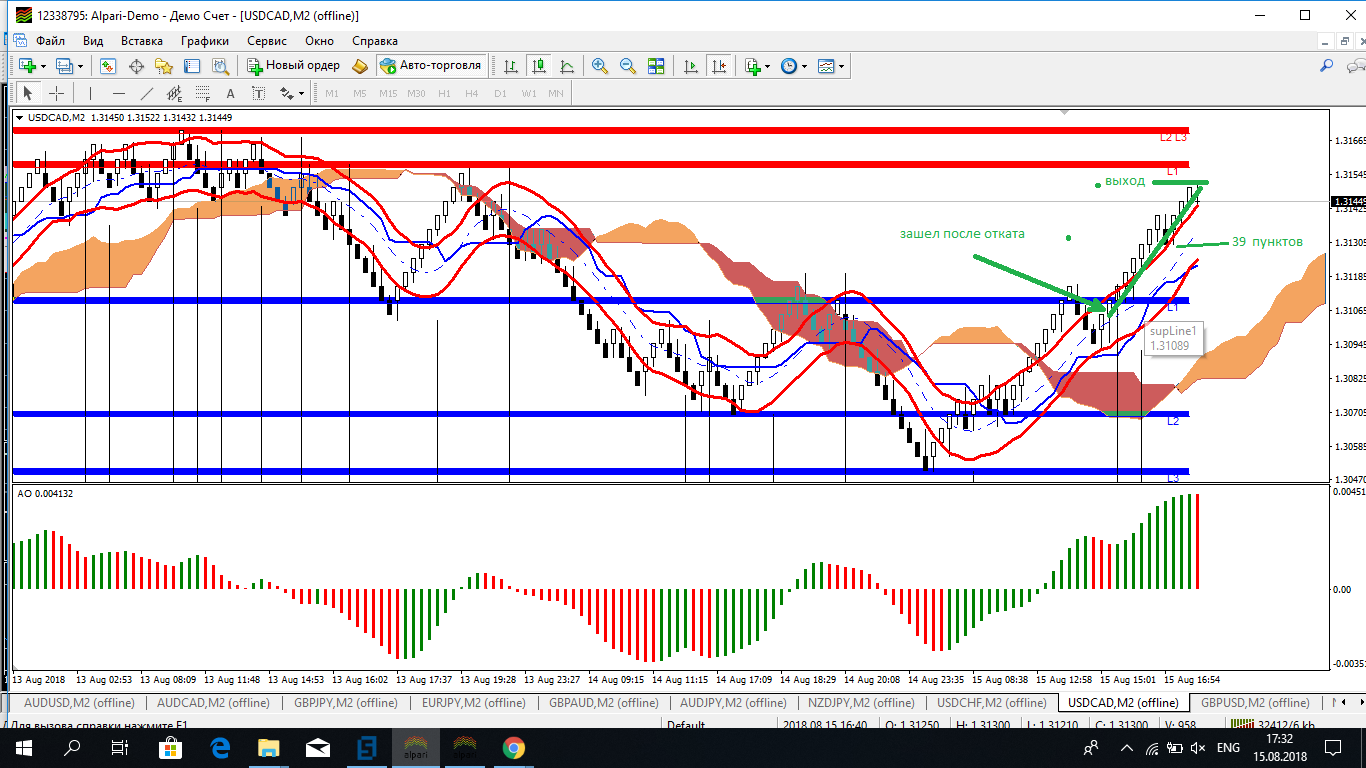Expand the Periods dropdown arrow
Image resolution: width=1366 pixels, height=768 pixels.
point(804,67)
